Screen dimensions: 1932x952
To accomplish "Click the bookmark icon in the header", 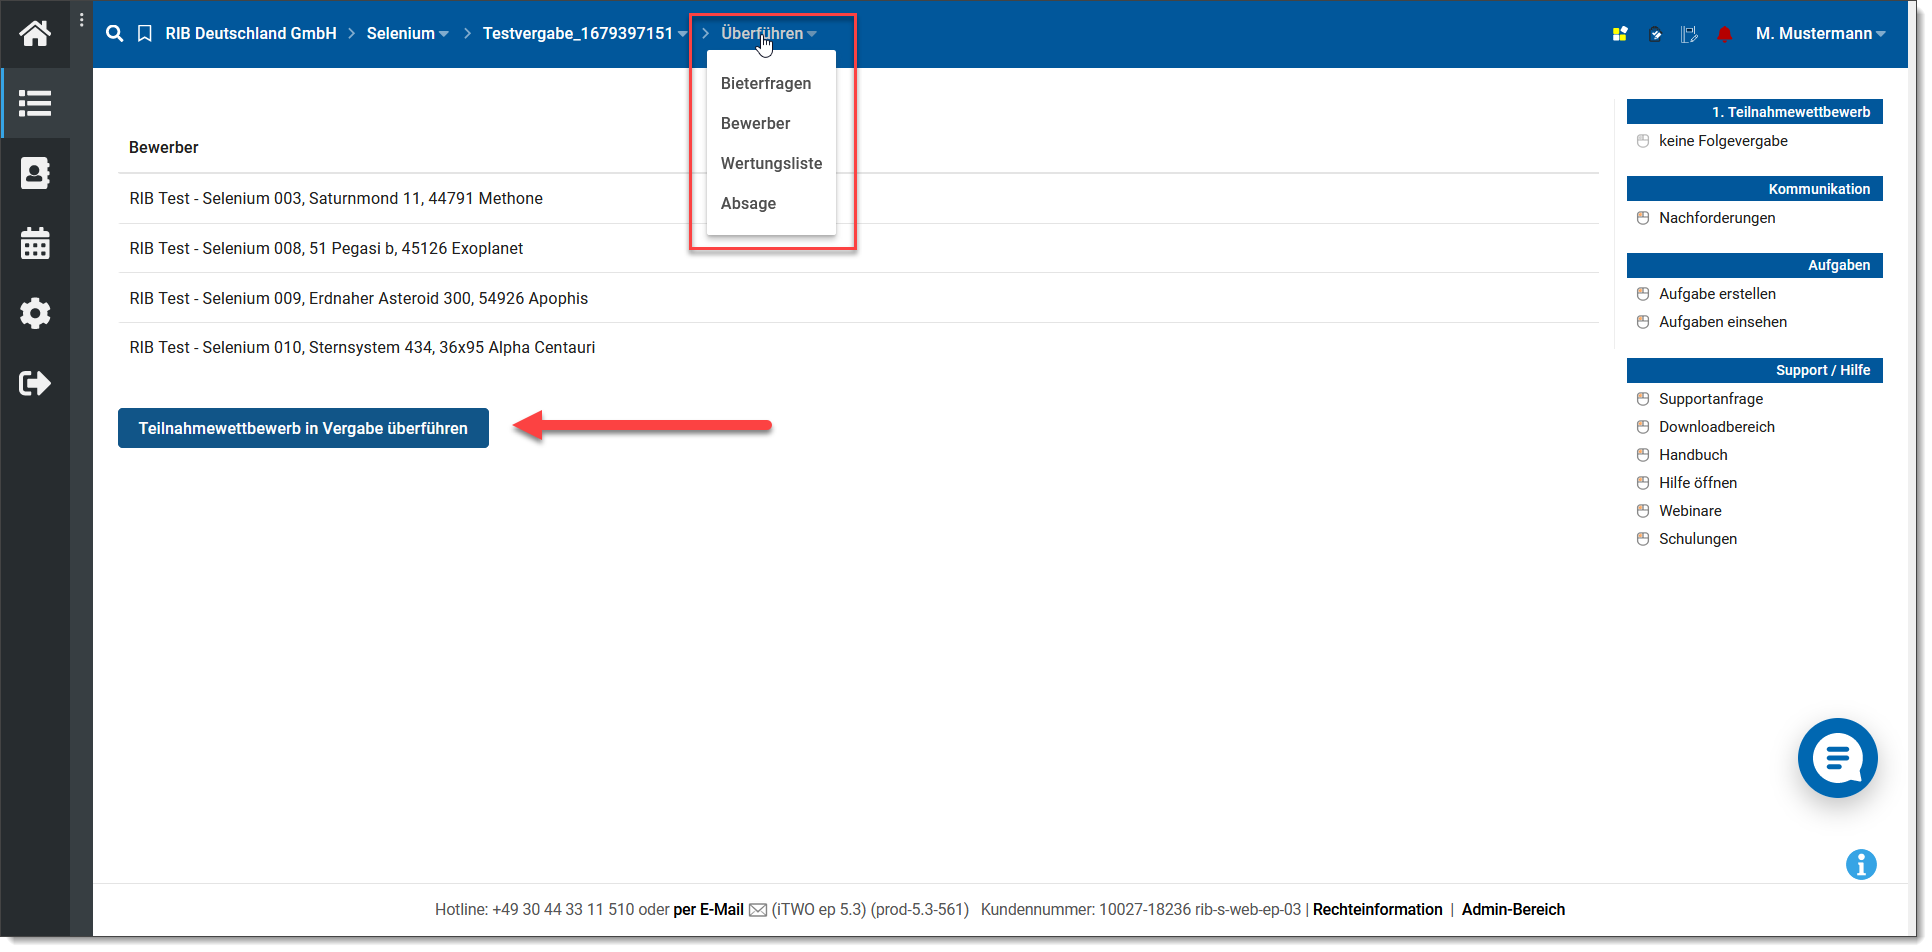I will click(x=145, y=34).
